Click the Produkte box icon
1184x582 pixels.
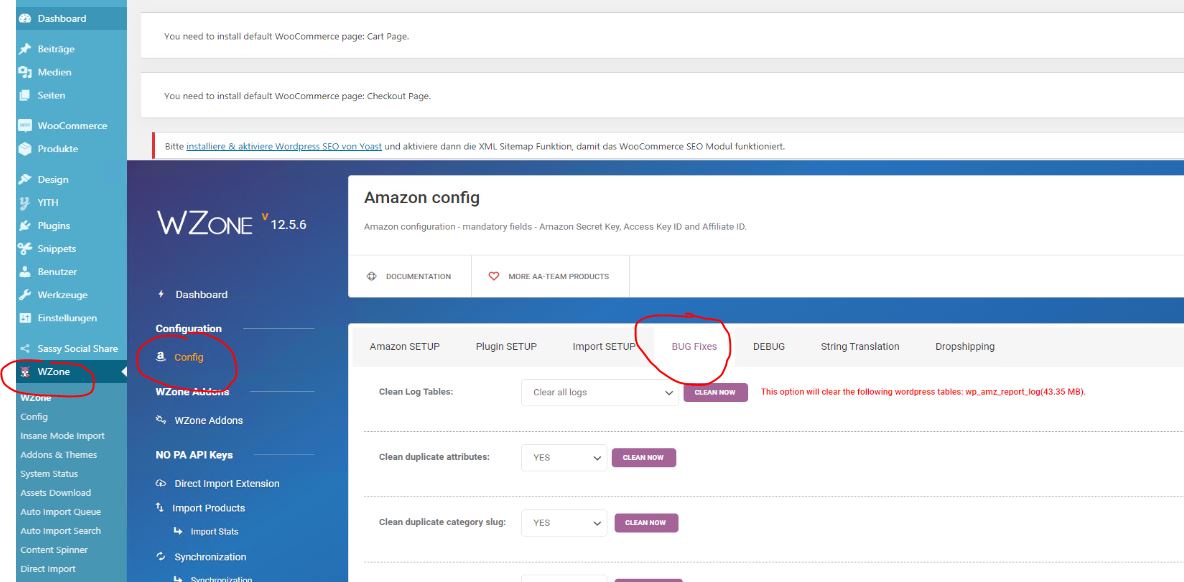25,149
